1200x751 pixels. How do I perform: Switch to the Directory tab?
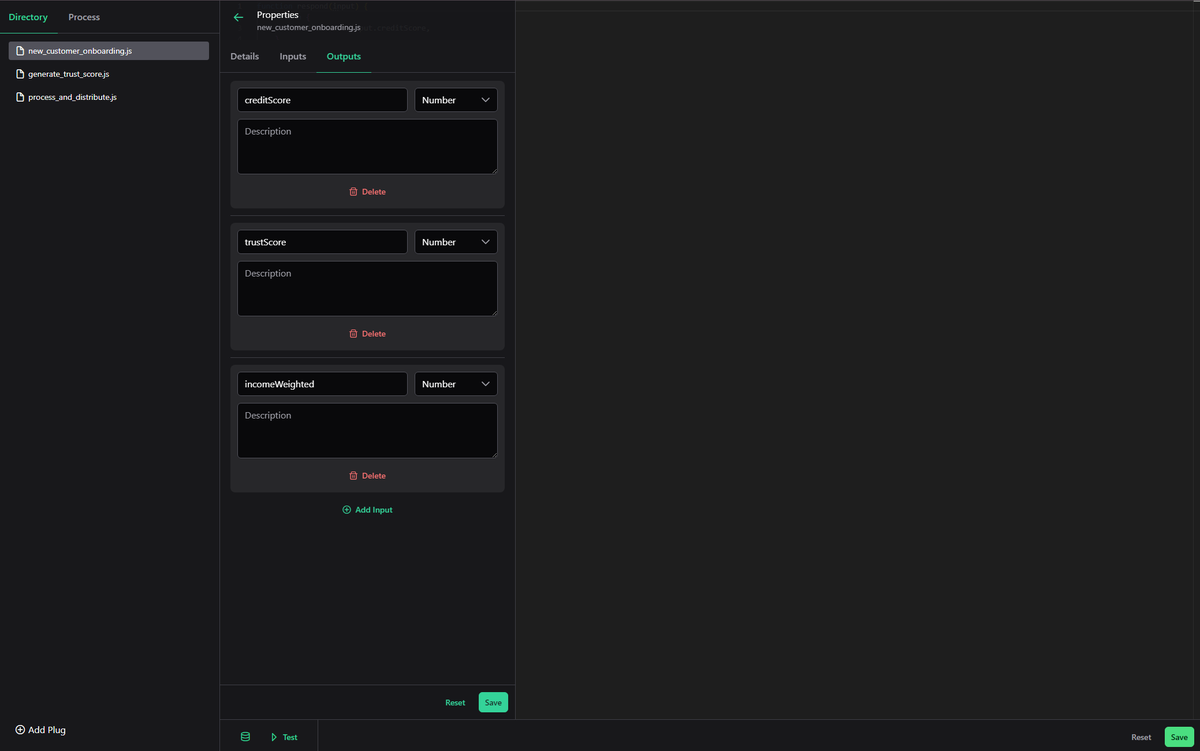coord(28,17)
